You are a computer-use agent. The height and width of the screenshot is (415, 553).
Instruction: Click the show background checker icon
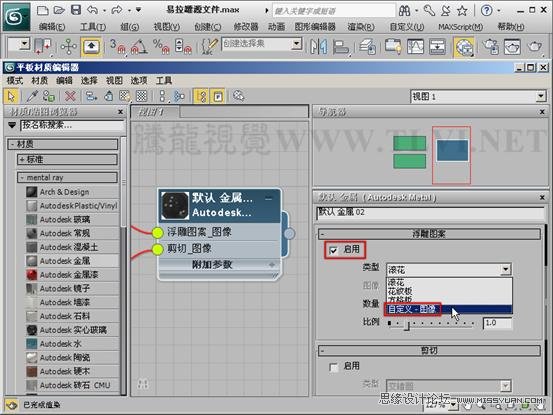[x=141, y=96]
